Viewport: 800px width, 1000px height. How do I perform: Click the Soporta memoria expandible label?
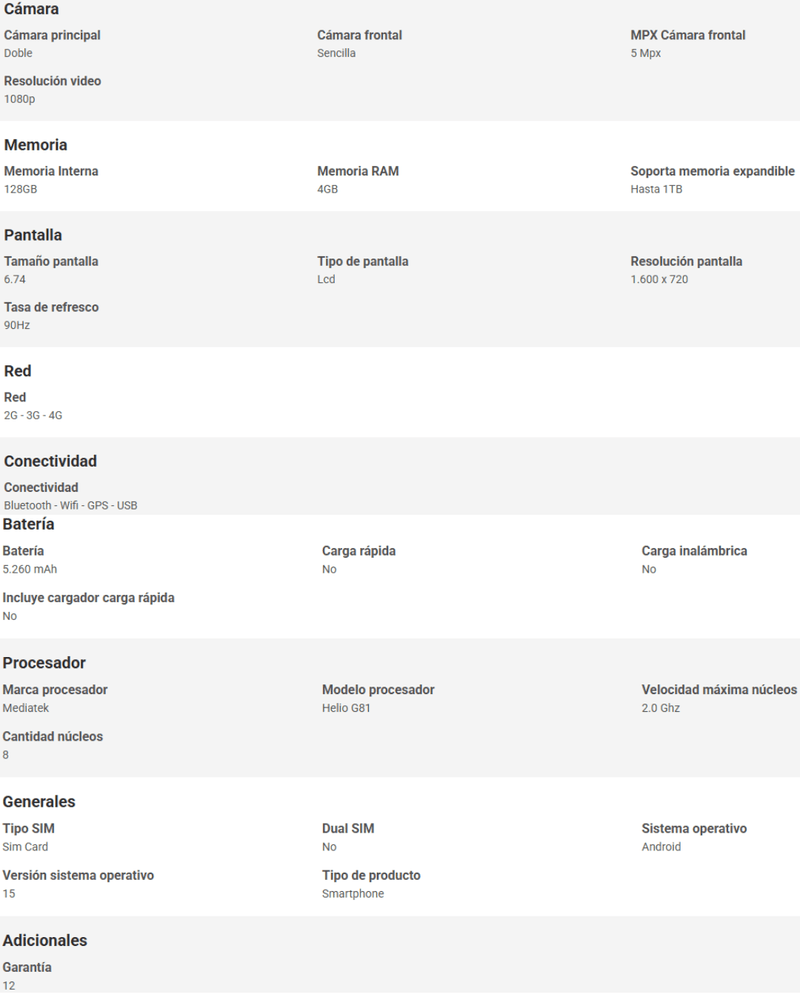click(x=713, y=171)
